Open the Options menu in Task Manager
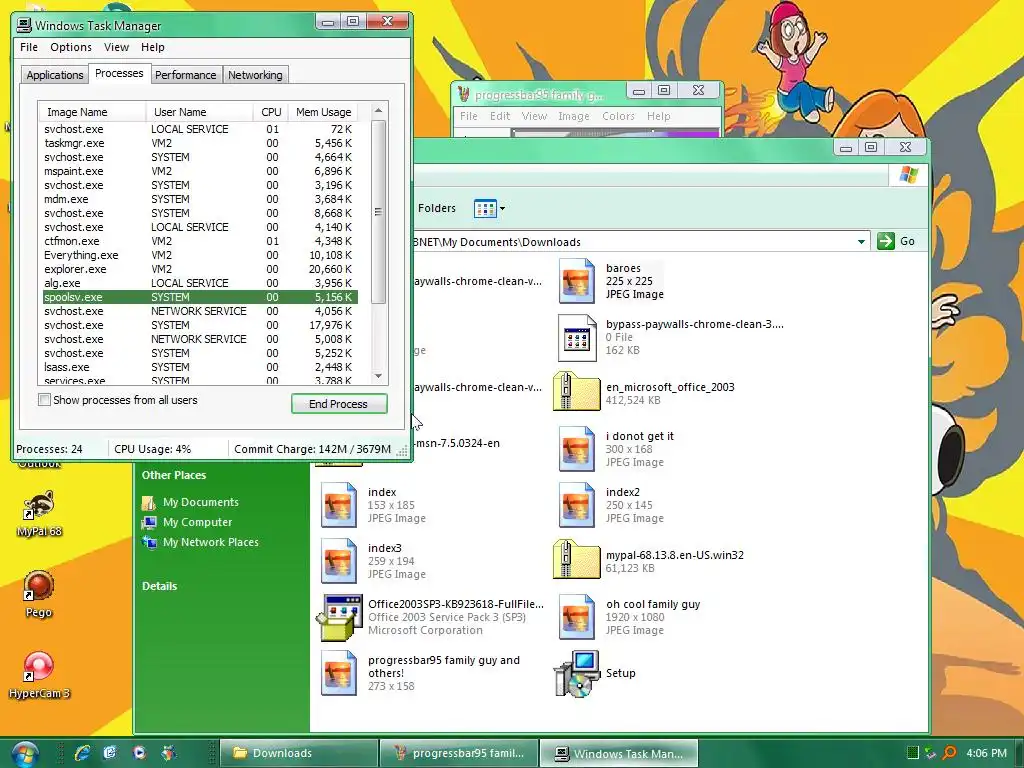The height and width of the screenshot is (768, 1024). coord(71,47)
